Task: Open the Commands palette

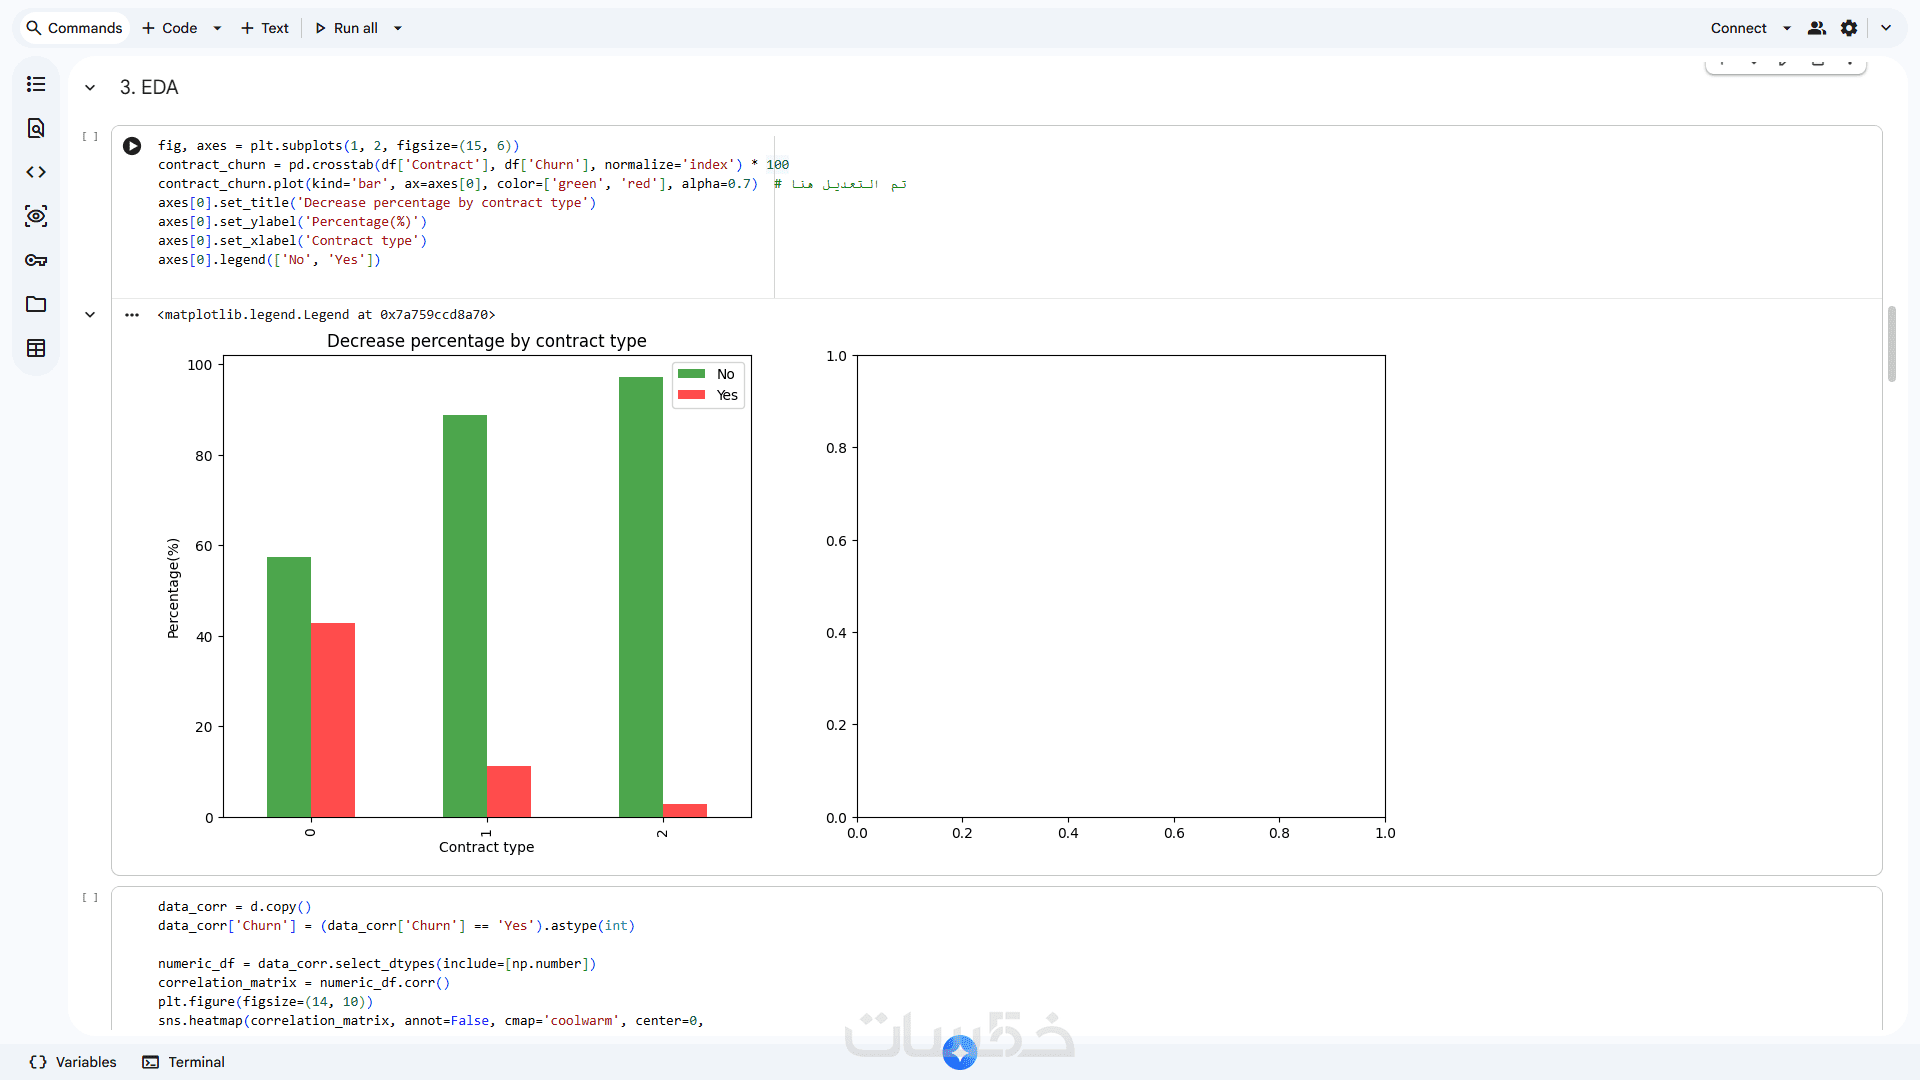Action: click(x=74, y=28)
